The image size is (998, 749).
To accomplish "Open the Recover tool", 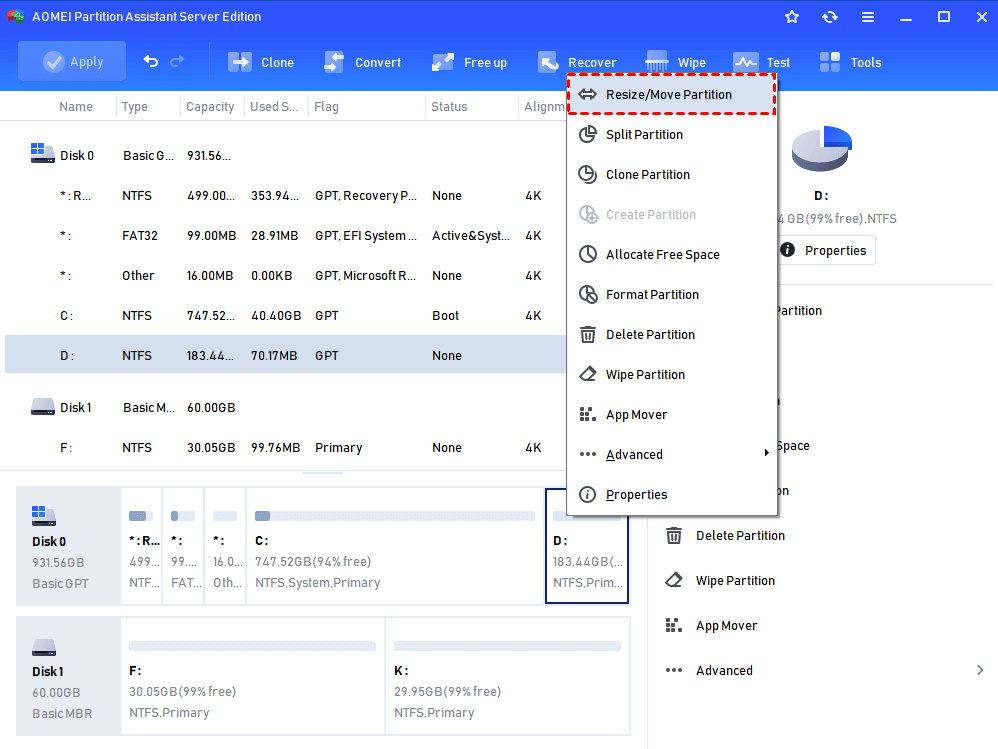I will pos(577,62).
